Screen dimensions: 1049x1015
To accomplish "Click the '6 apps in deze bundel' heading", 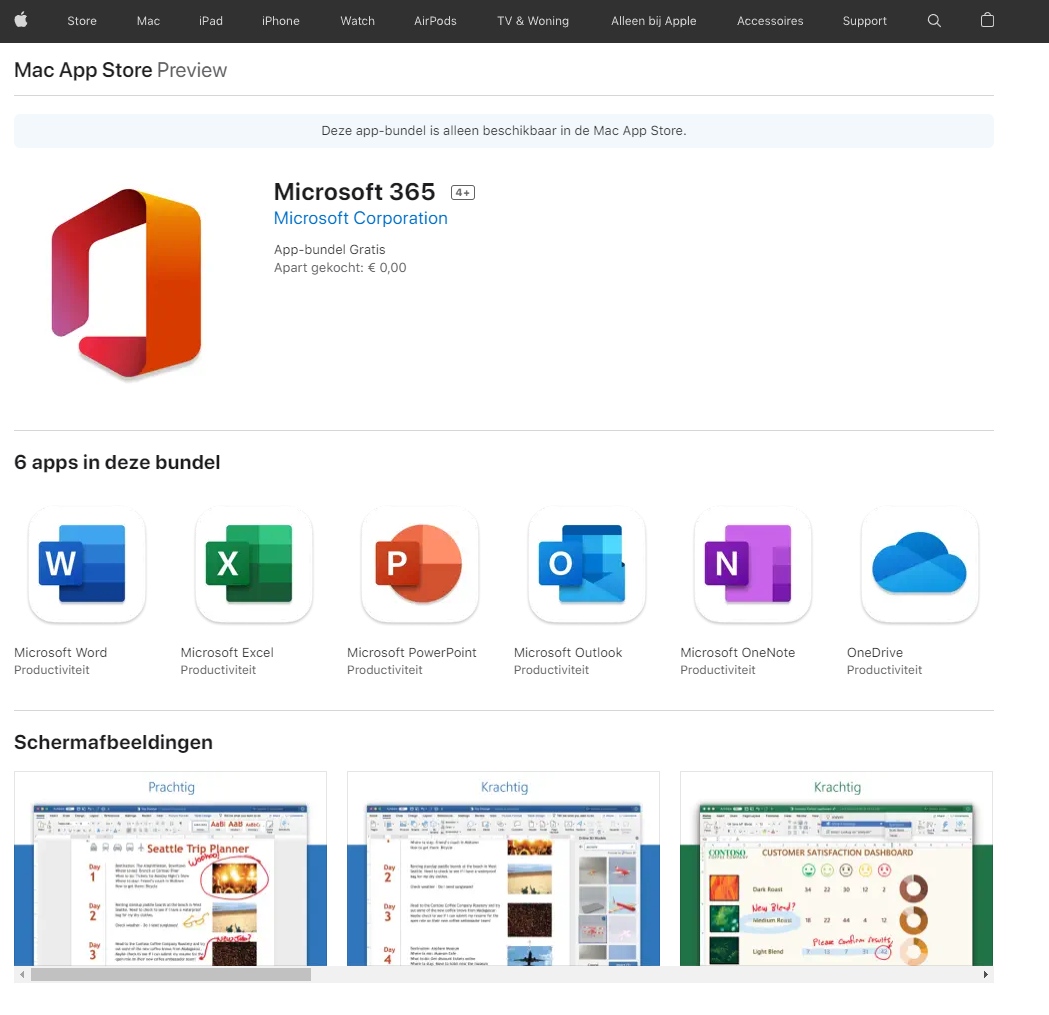I will tap(117, 462).
